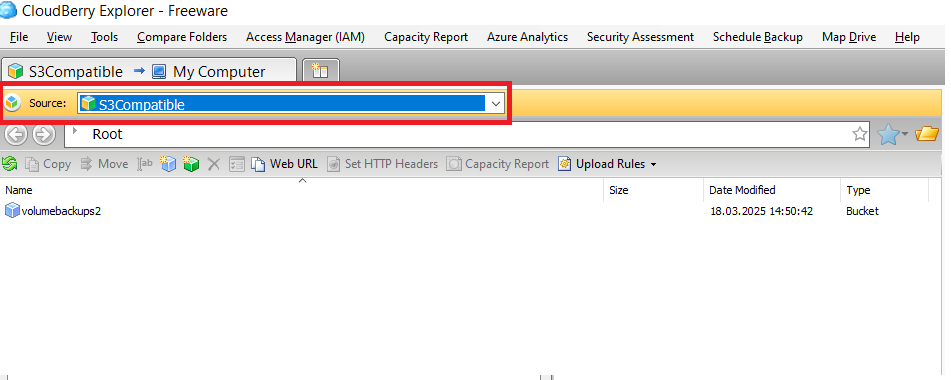951x380 pixels.
Task: Open the Azure Analytics menu
Action: [x=527, y=37]
